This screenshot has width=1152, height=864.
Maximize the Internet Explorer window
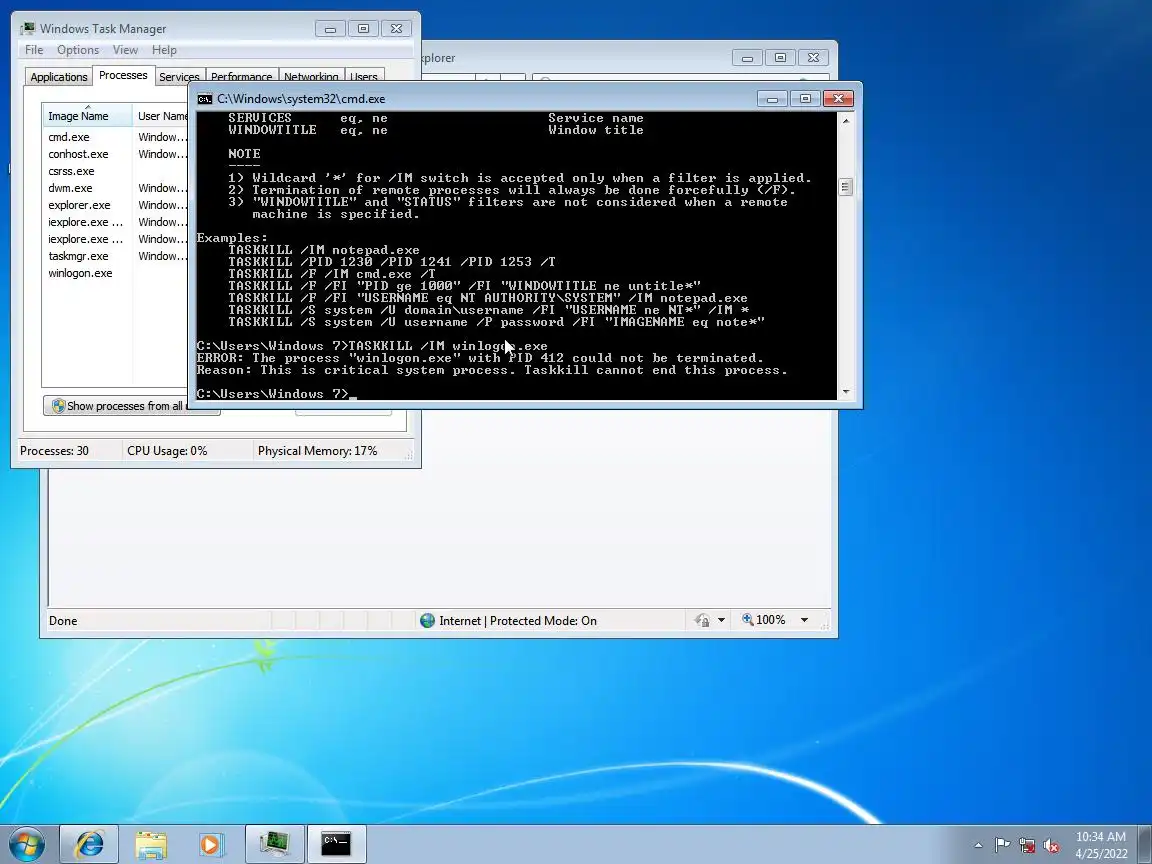click(780, 58)
